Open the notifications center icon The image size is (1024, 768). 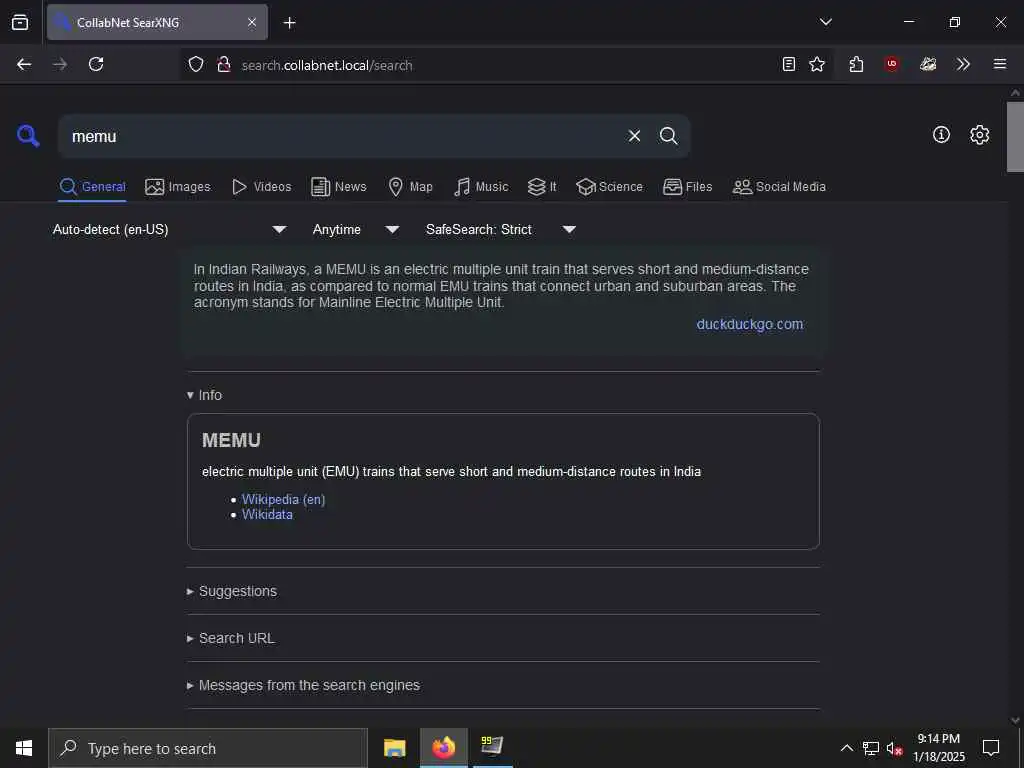pos(991,748)
